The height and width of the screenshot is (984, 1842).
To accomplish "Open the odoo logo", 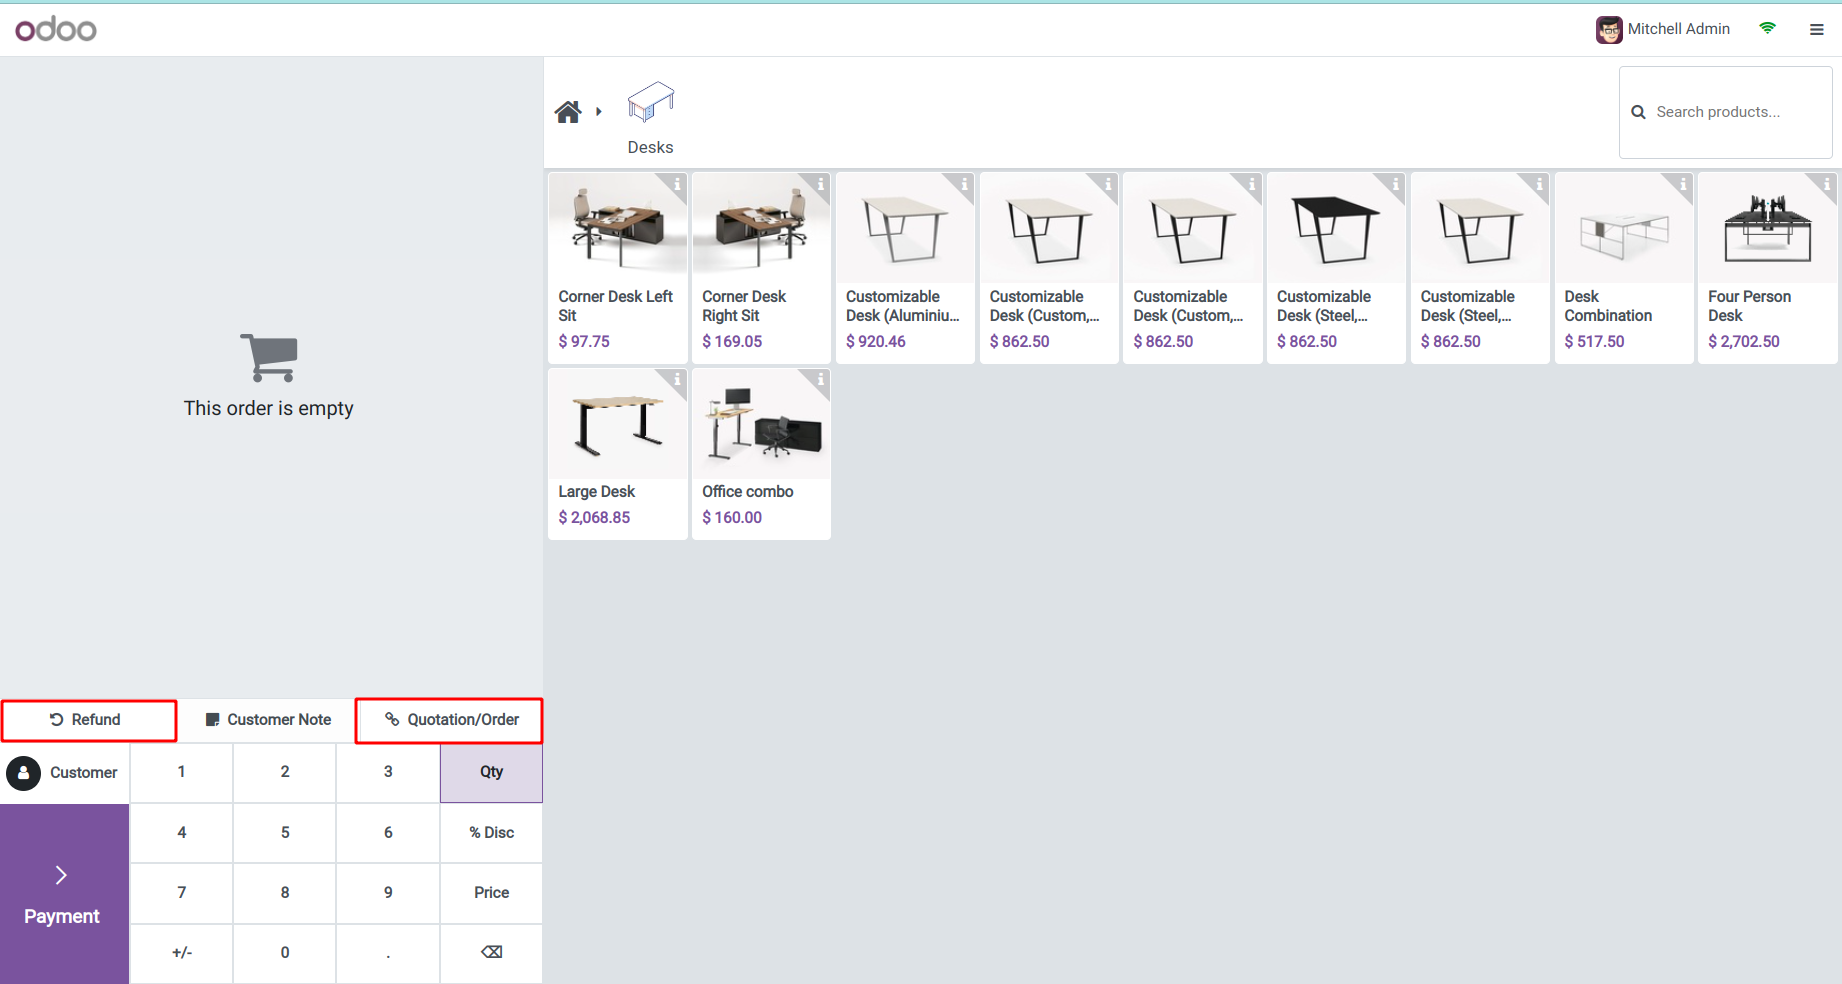I will point(56,29).
